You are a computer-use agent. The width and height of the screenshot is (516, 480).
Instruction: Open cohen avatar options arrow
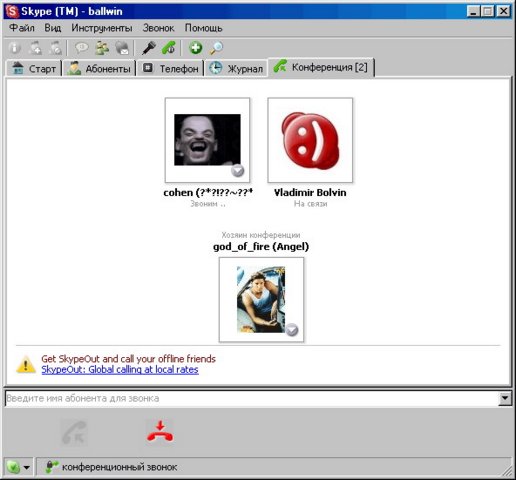[x=238, y=171]
